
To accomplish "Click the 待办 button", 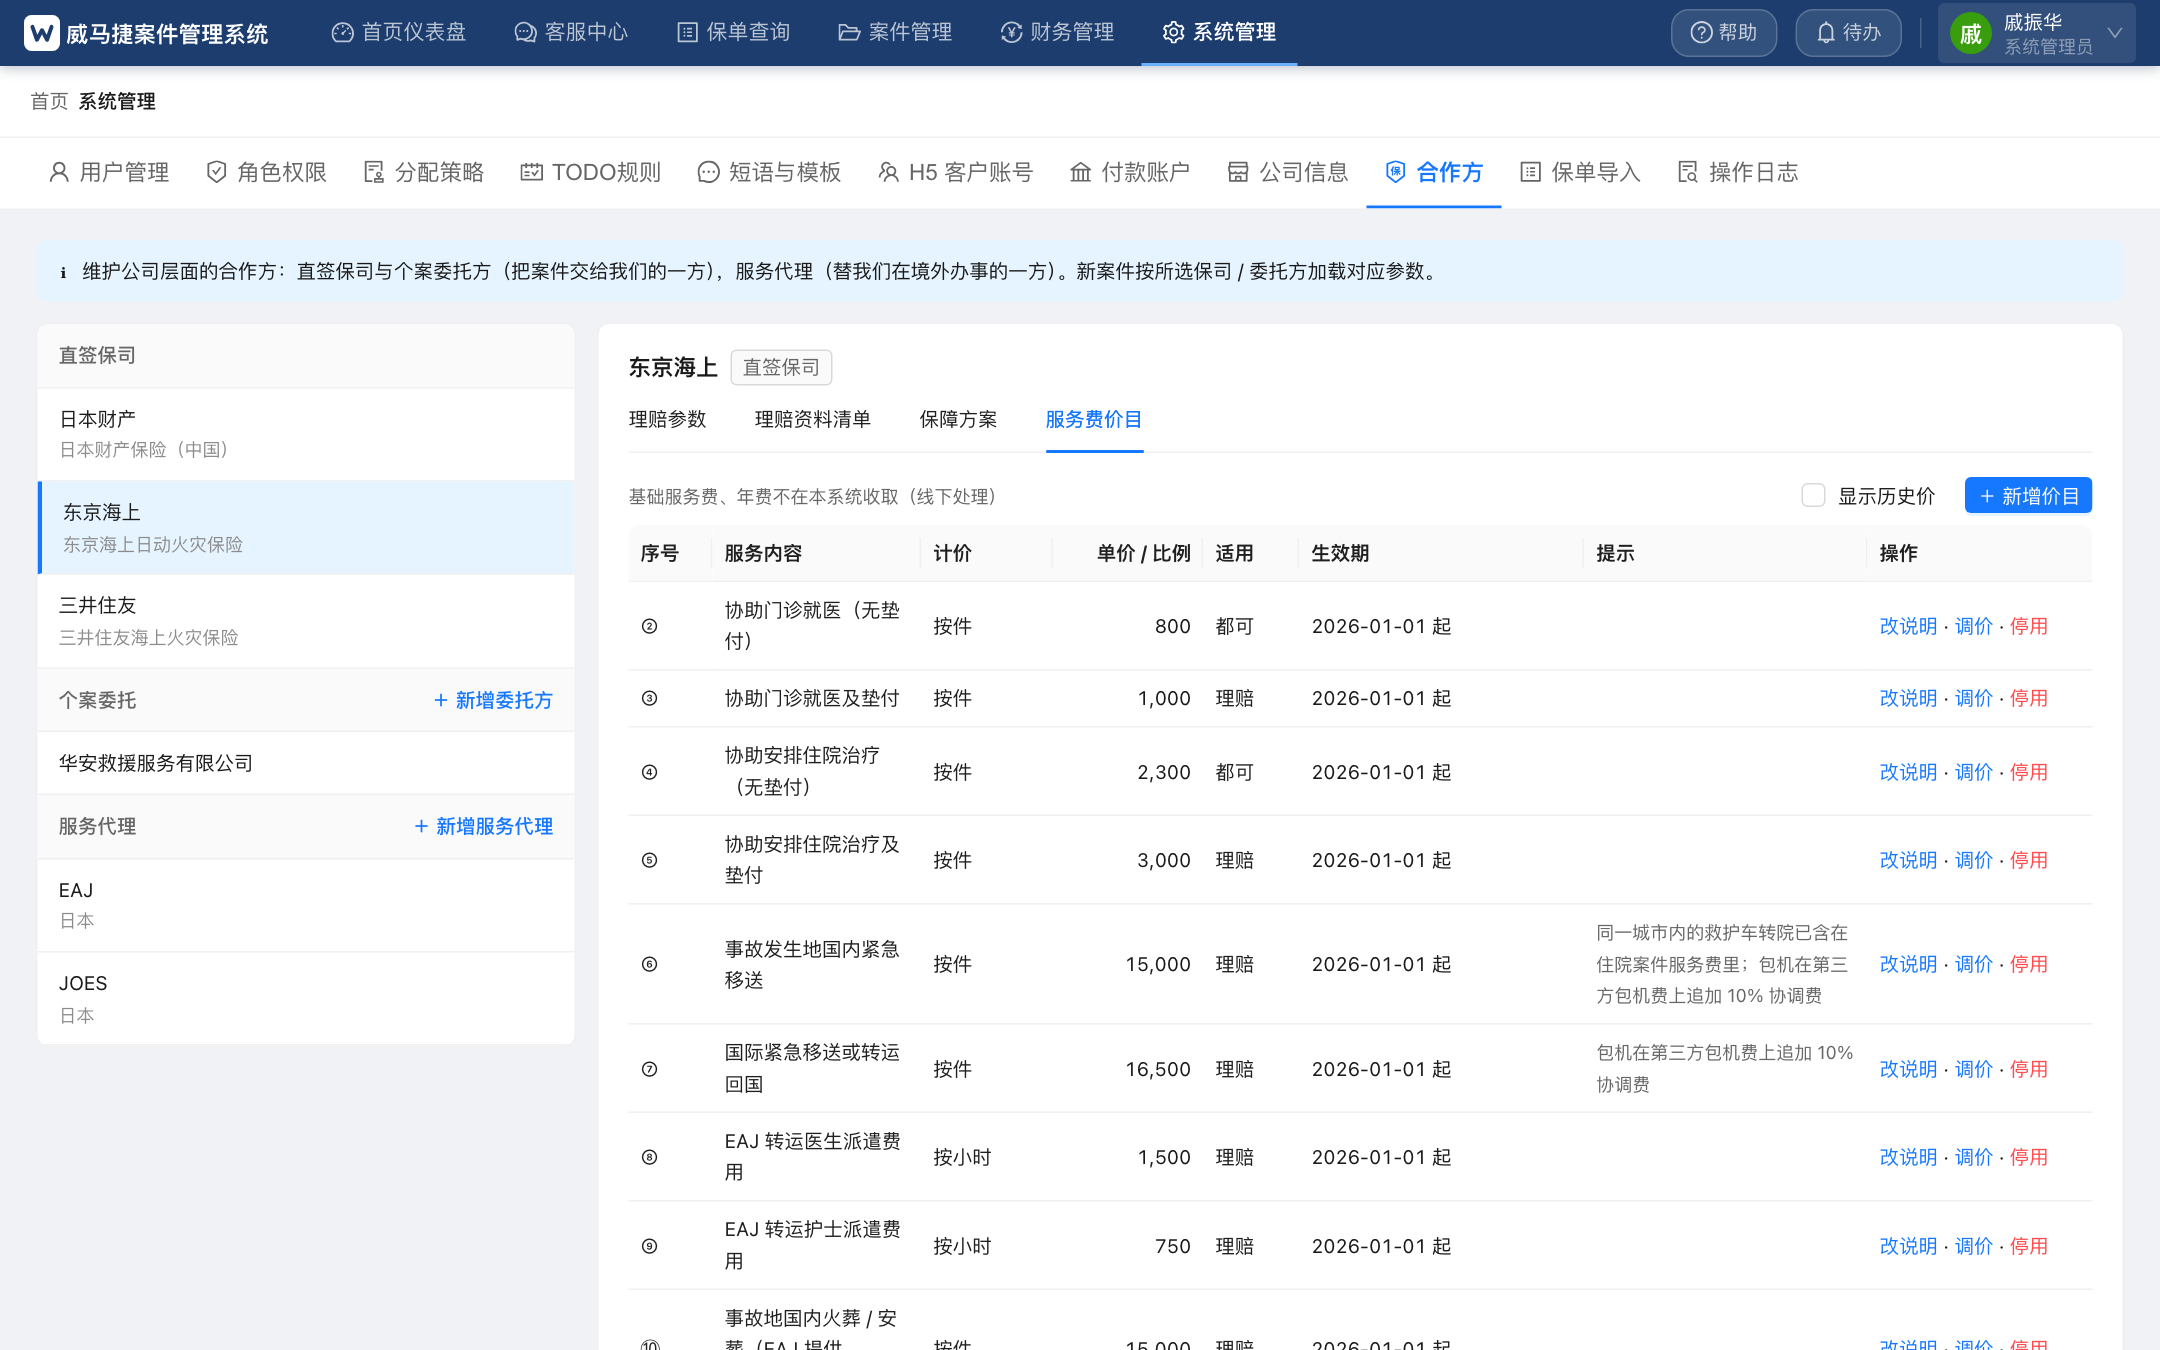I will tap(1848, 33).
